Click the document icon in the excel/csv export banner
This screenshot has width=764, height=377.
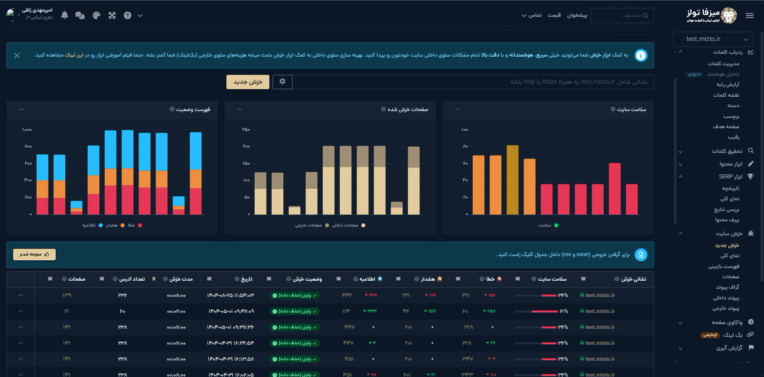point(641,254)
